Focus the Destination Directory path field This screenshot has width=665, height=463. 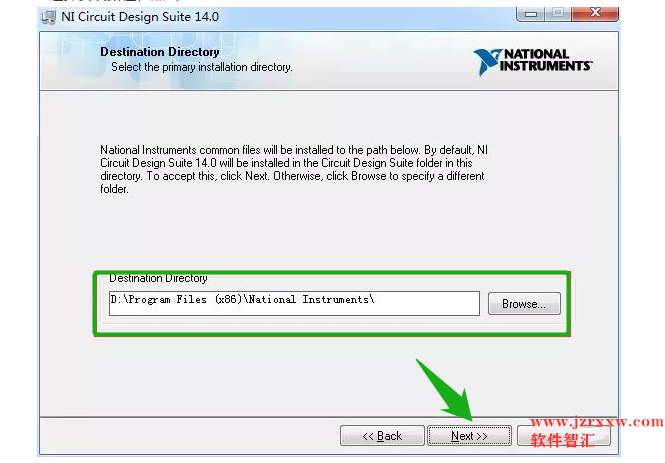pyautogui.click(x=294, y=303)
